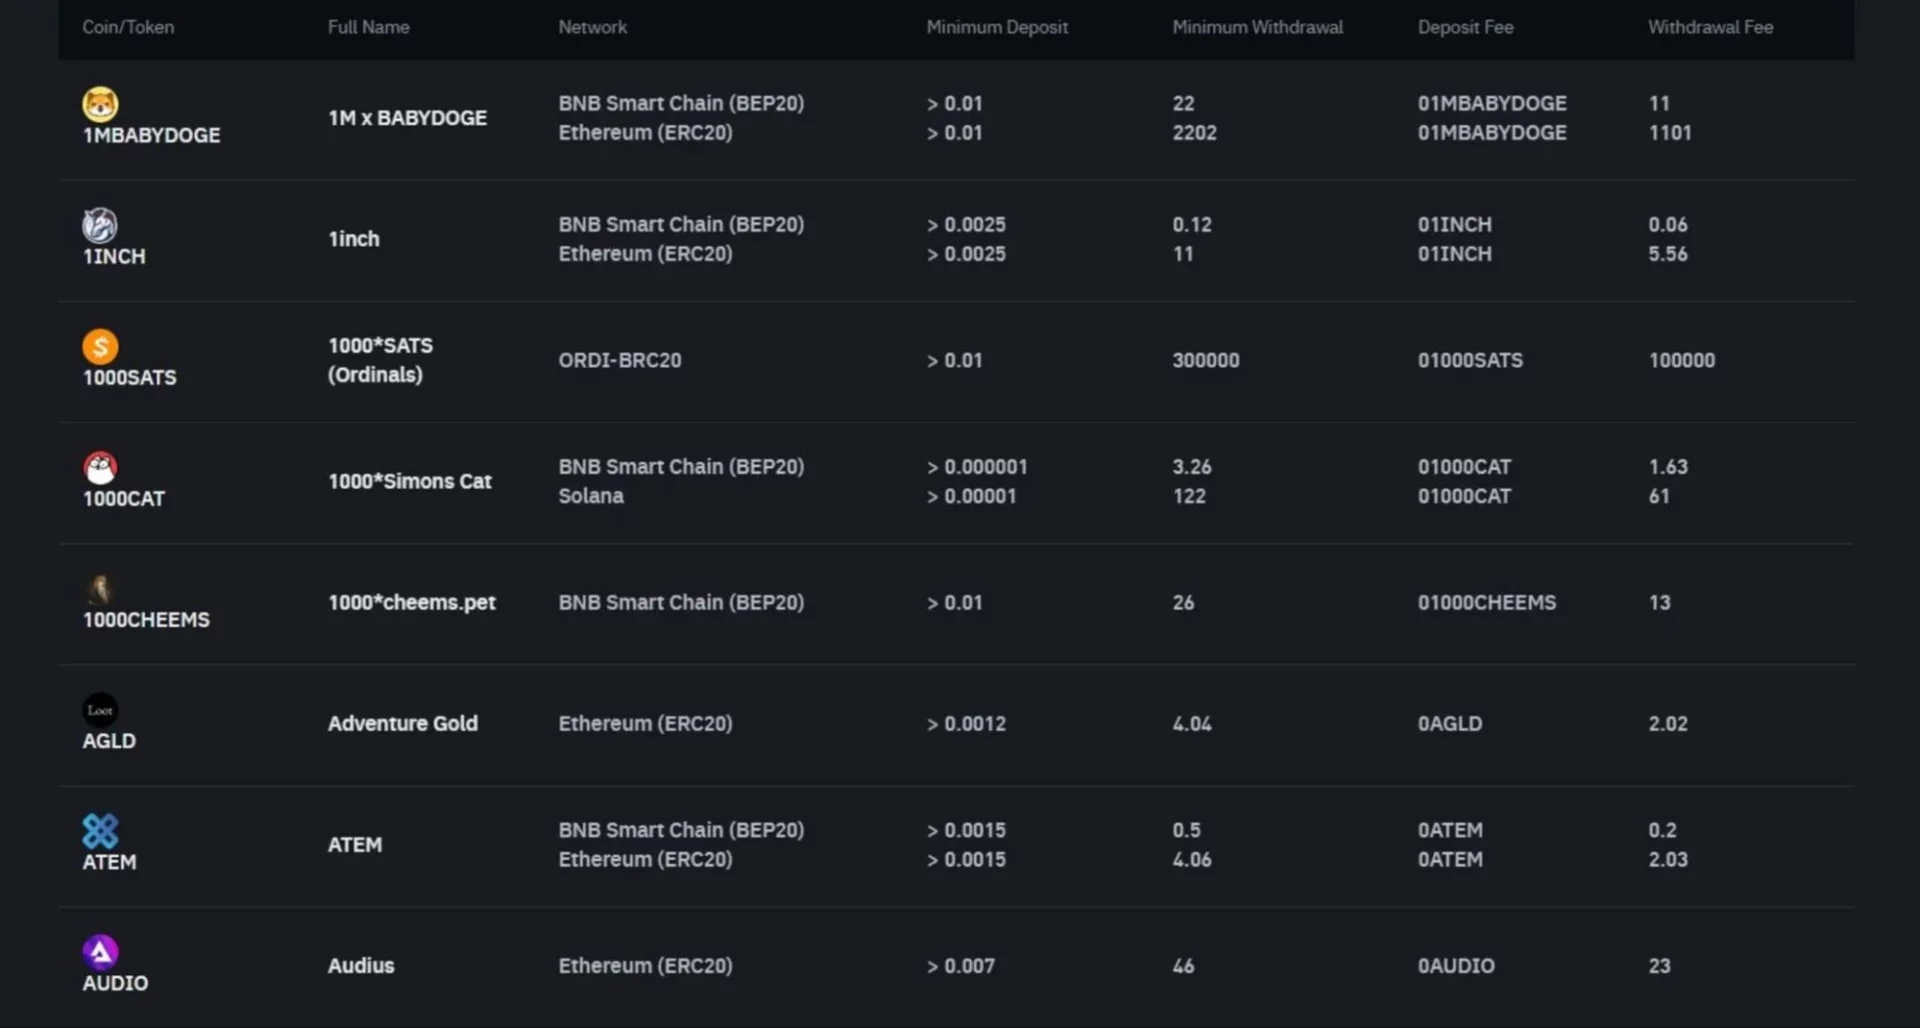The height and width of the screenshot is (1028, 1920).
Task: Select the 1MBABYDOGE ticker label
Action: tap(151, 135)
